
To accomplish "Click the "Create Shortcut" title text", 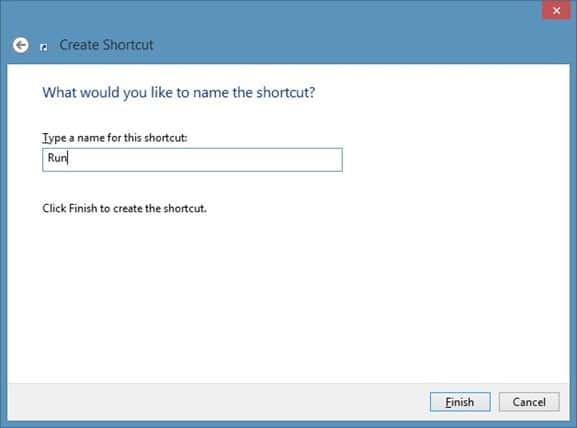I will (106, 45).
